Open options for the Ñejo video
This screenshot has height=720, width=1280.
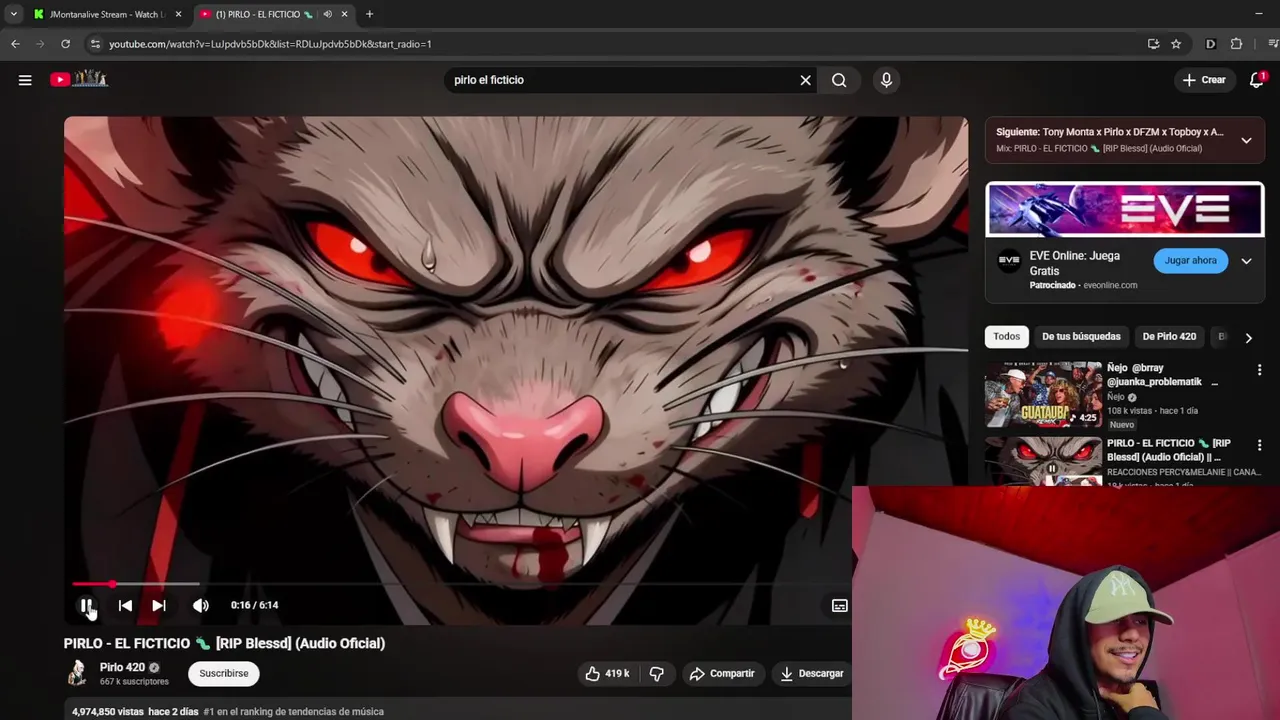click(1259, 370)
